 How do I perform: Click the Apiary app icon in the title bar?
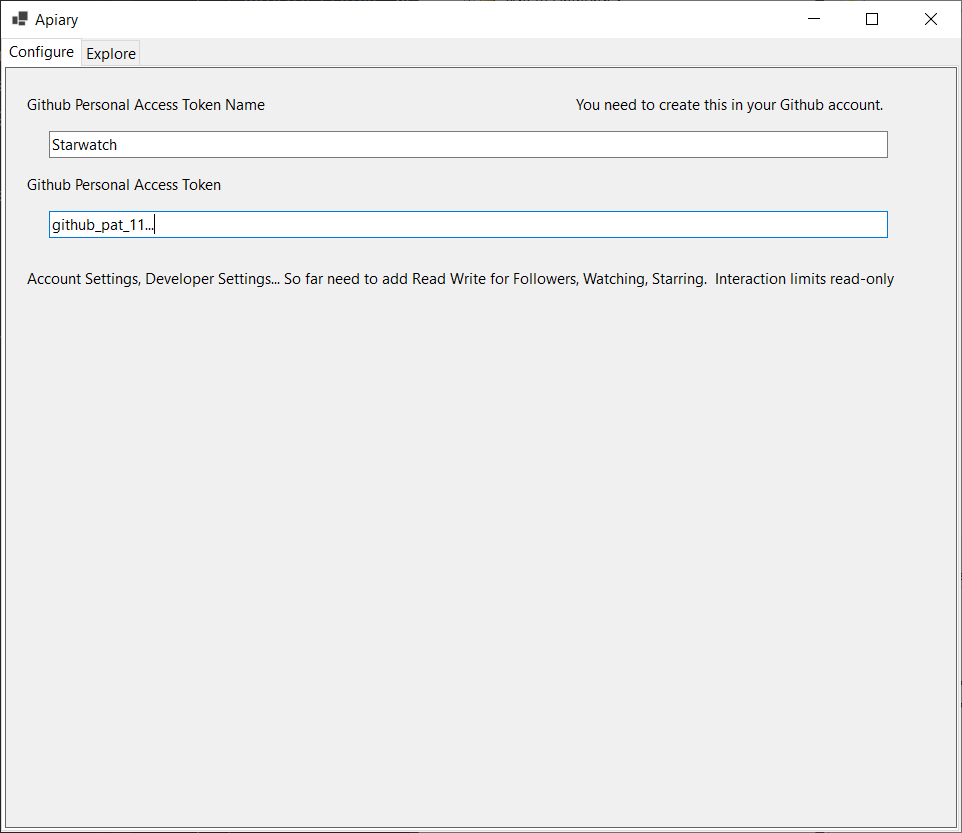pyautogui.click(x=17, y=19)
